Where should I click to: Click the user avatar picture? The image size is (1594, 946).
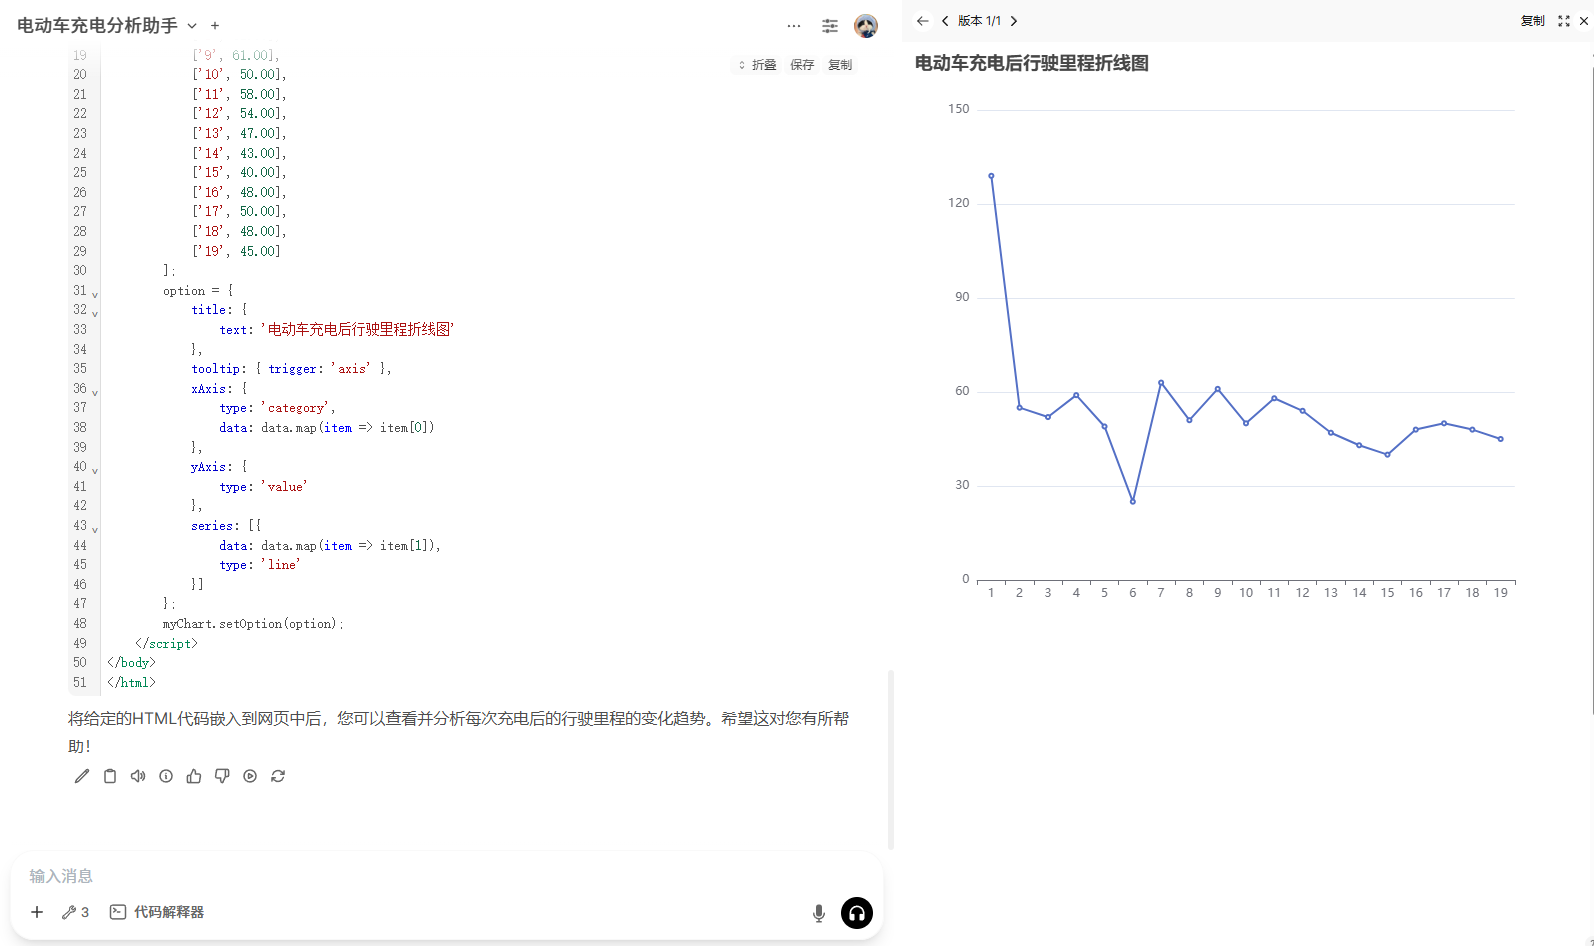tap(866, 26)
